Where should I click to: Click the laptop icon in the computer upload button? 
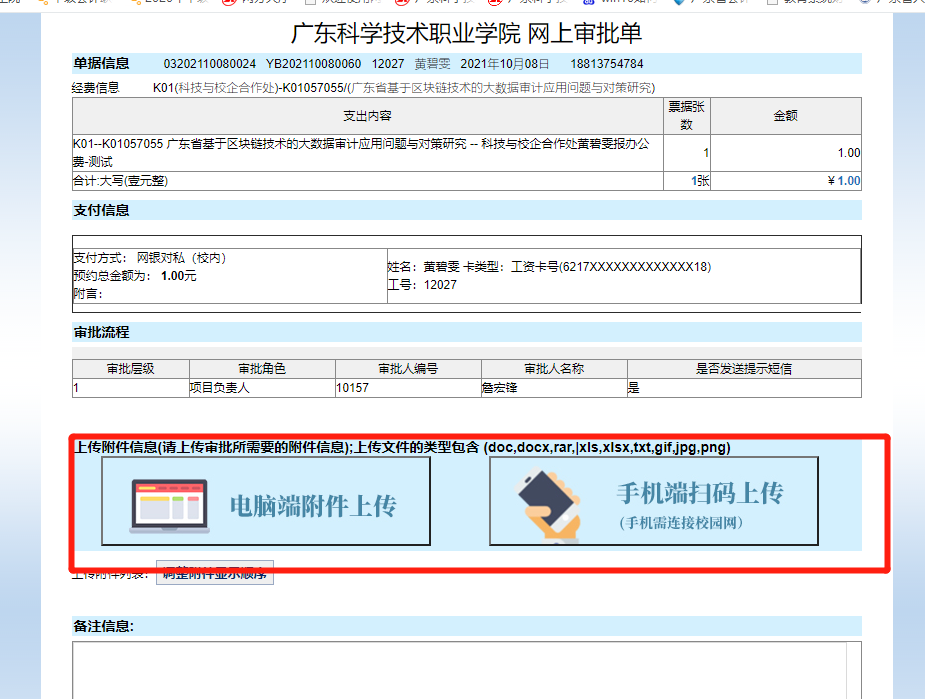click(x=169, y=507)
